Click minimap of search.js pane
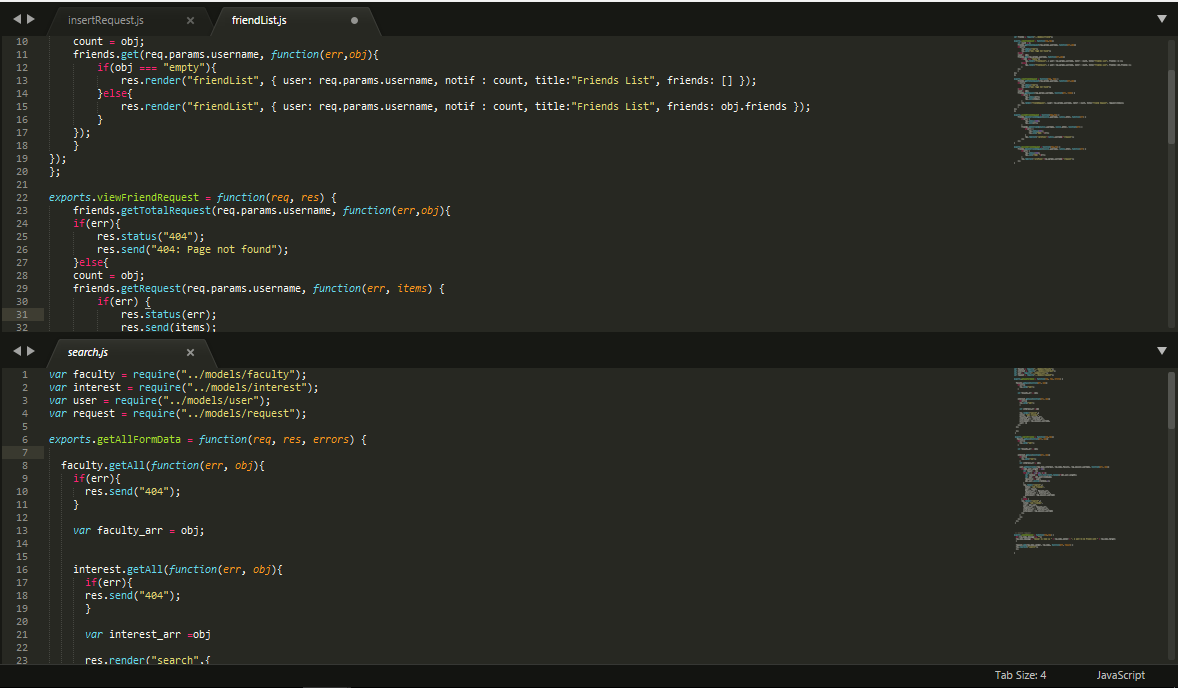The image size is (1178, 688). click(x=1065, y=460)
